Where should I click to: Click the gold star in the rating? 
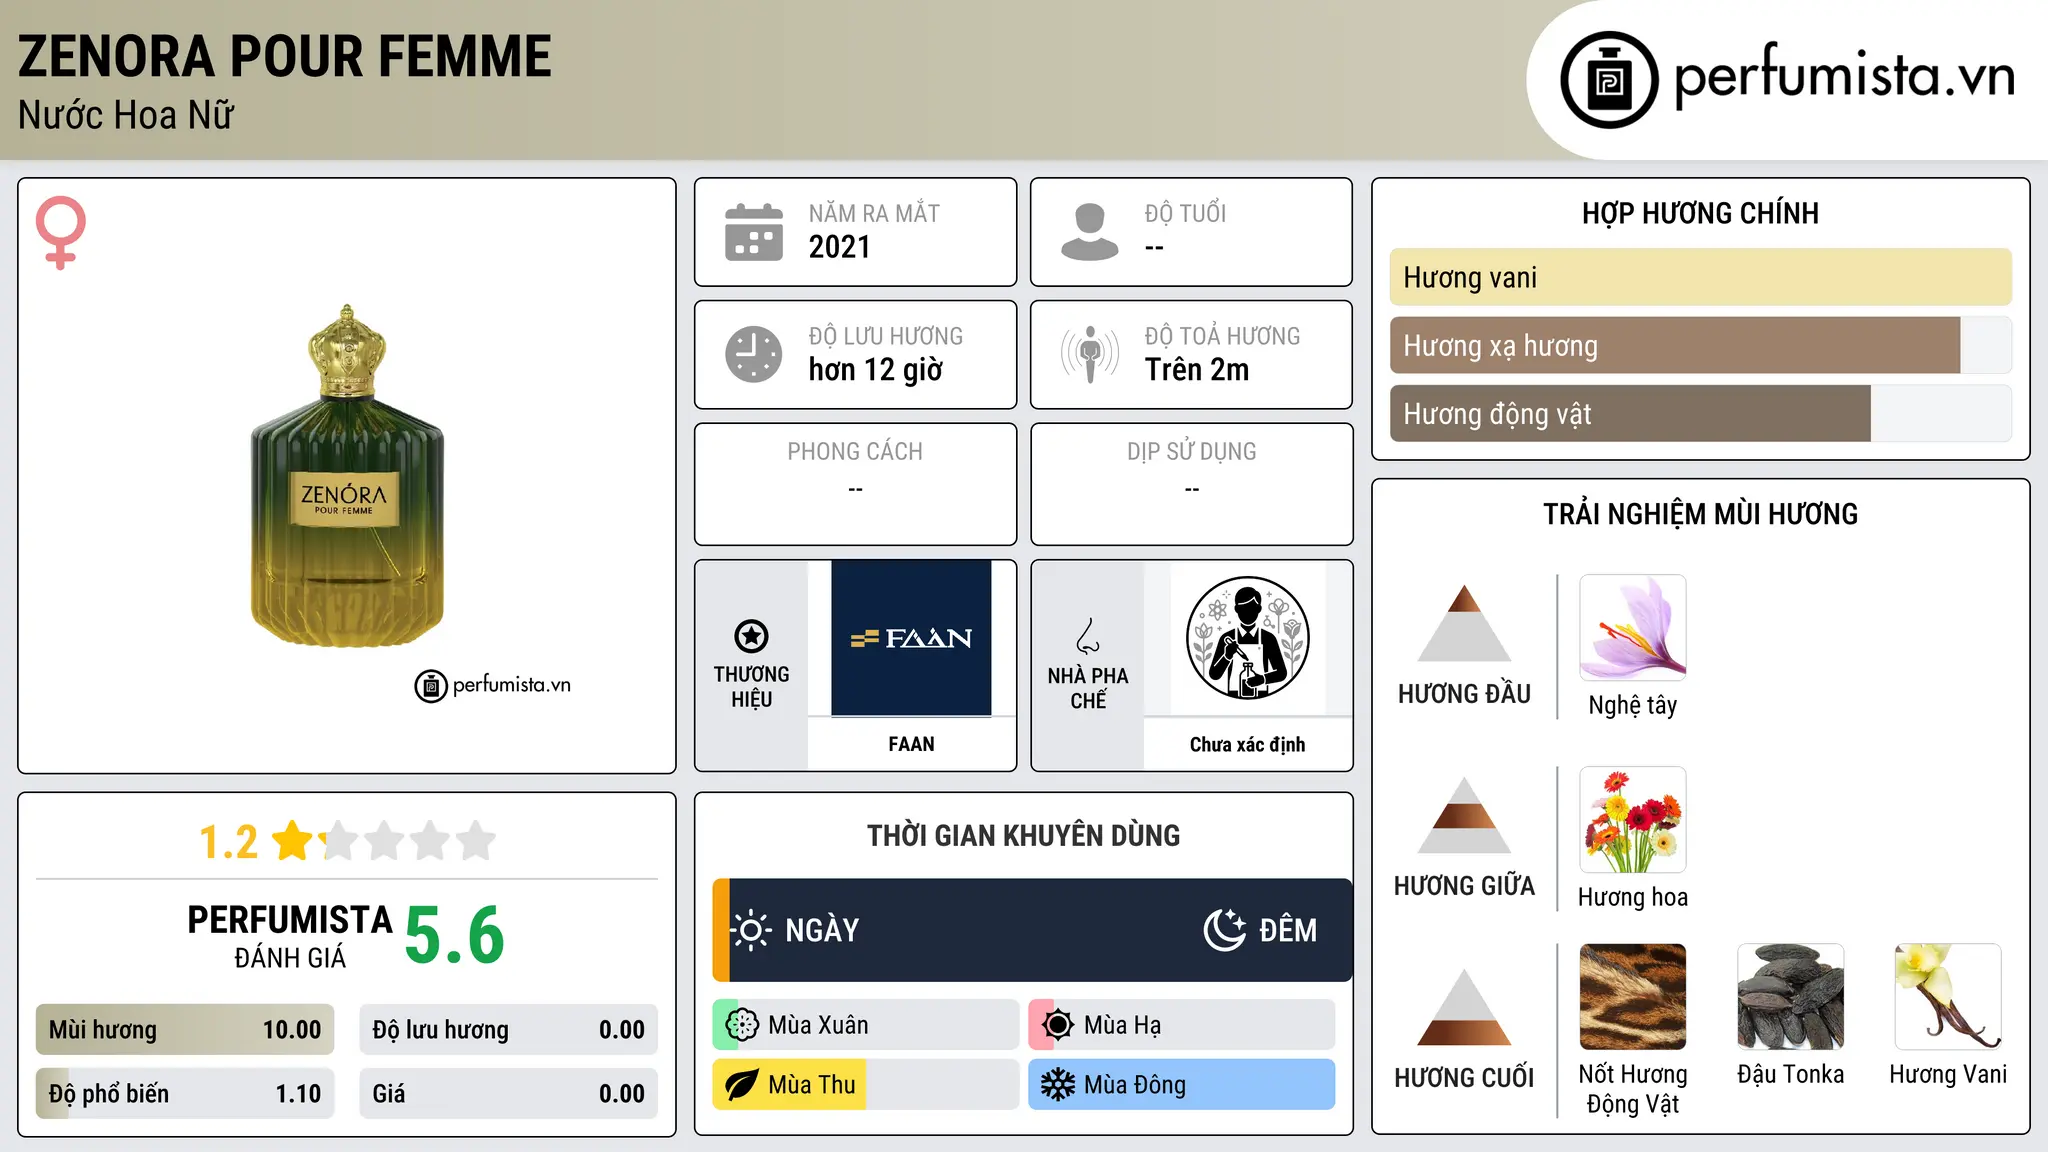pyautogui.click(x=293, y=840)
